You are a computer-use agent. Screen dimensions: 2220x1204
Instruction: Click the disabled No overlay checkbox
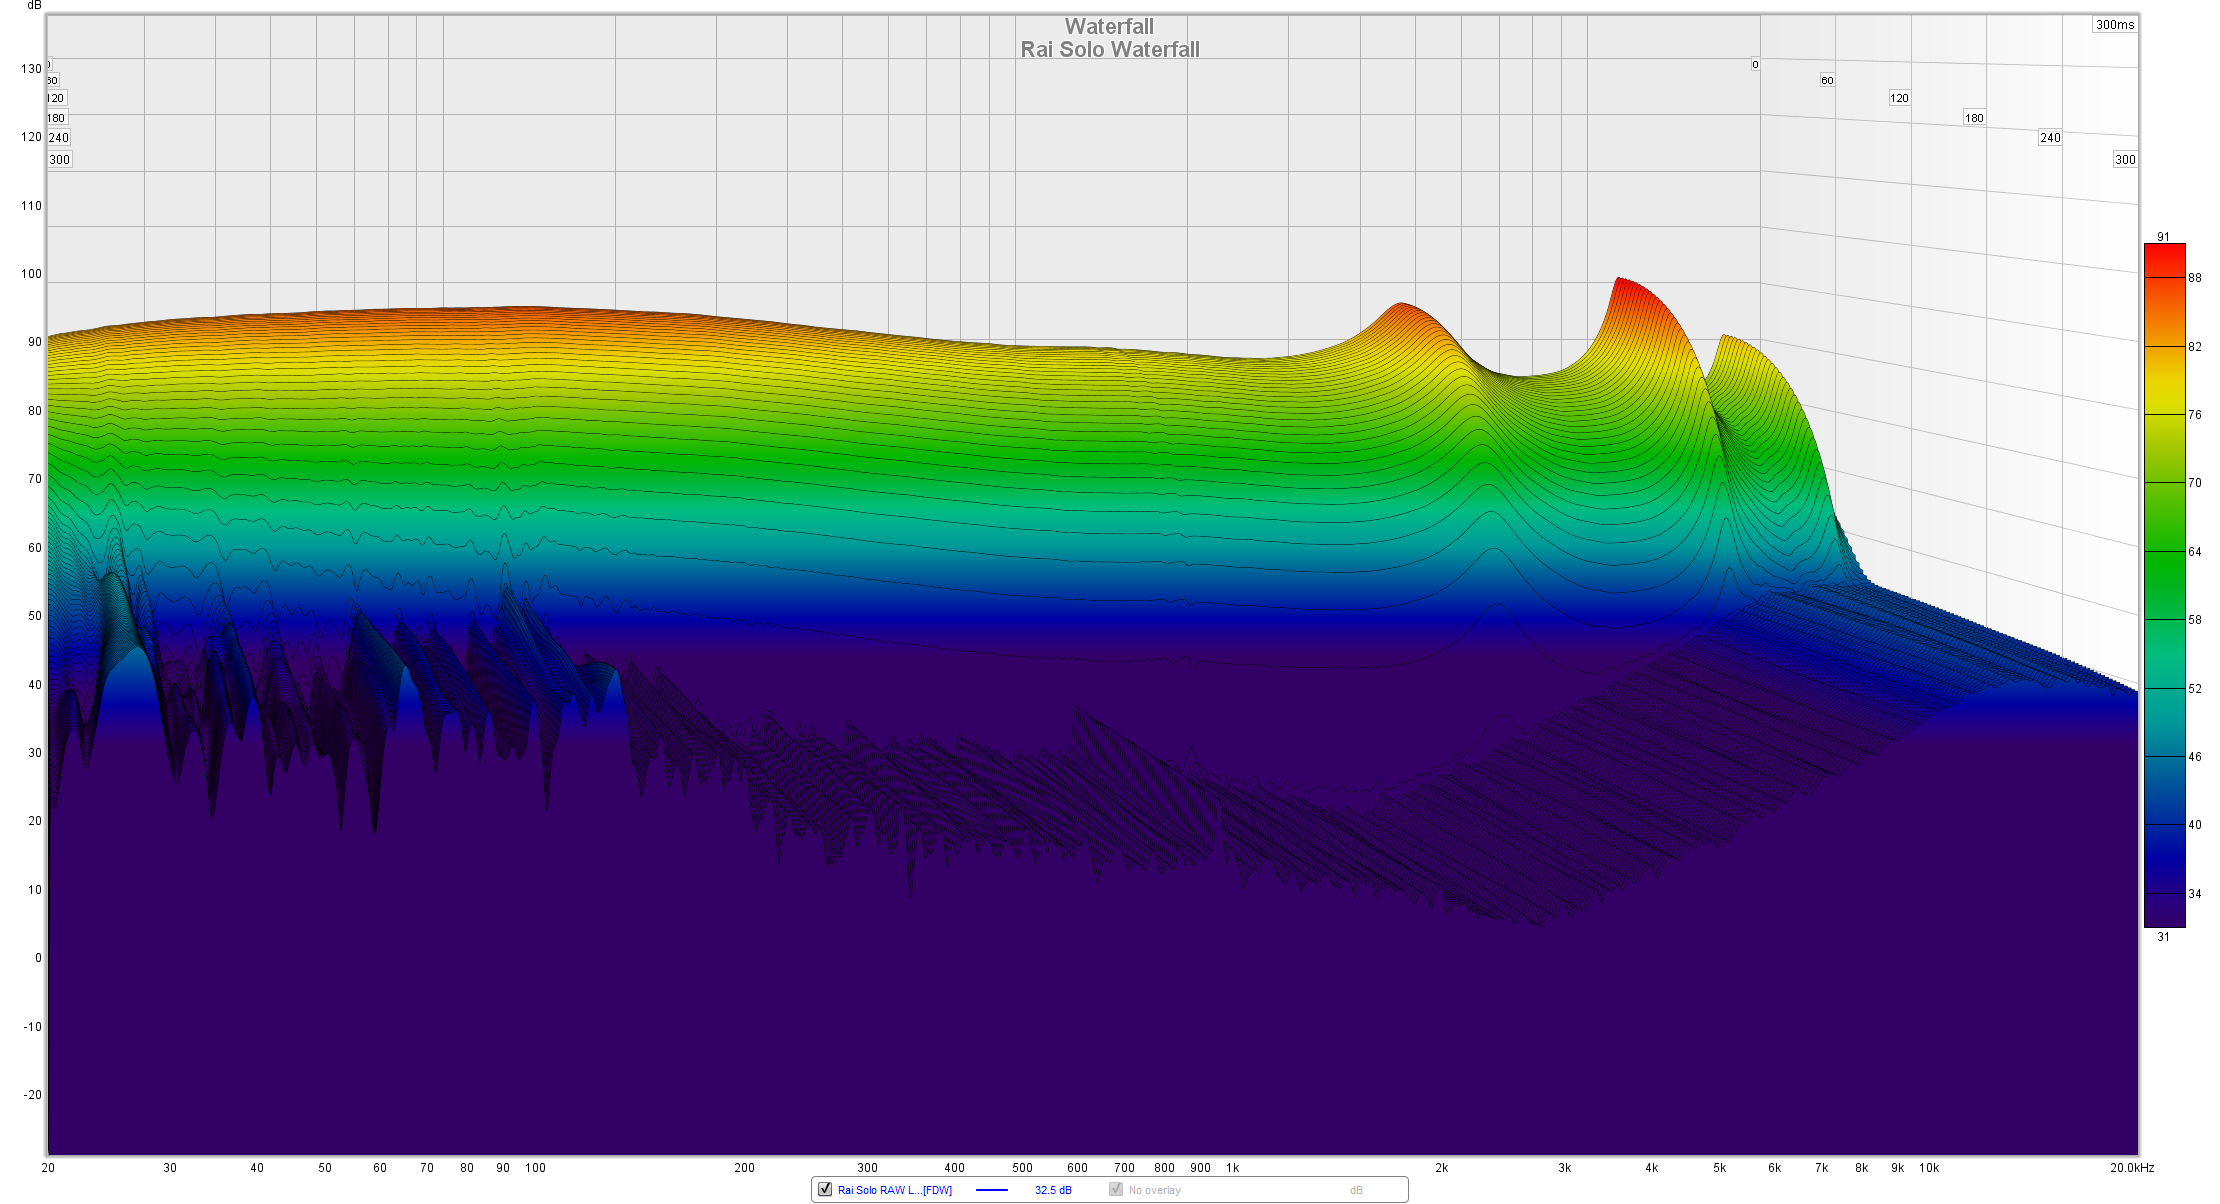pyautogui.click(x=1116, y=1189)
